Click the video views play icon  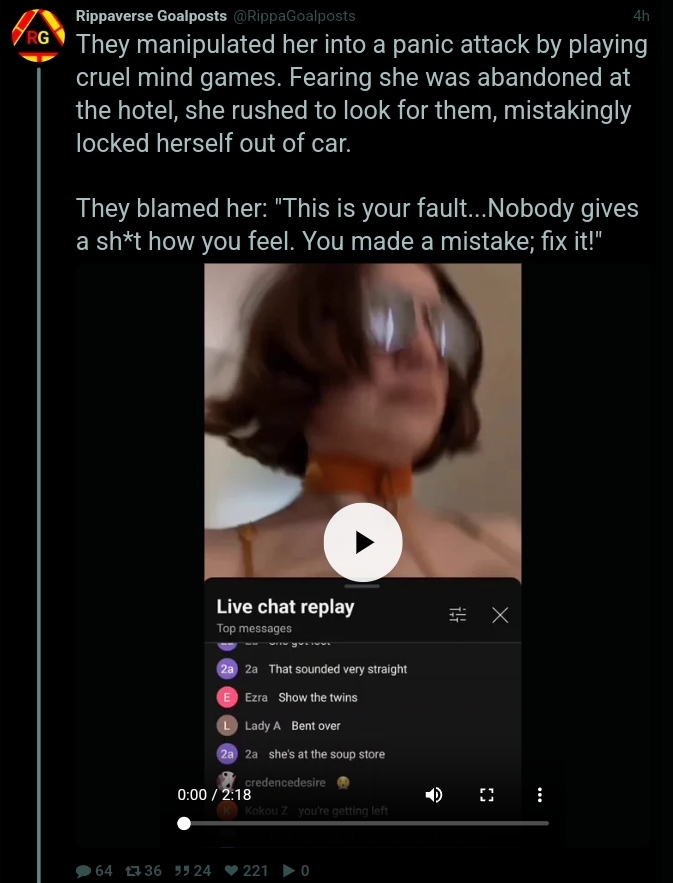pos(288,871)
